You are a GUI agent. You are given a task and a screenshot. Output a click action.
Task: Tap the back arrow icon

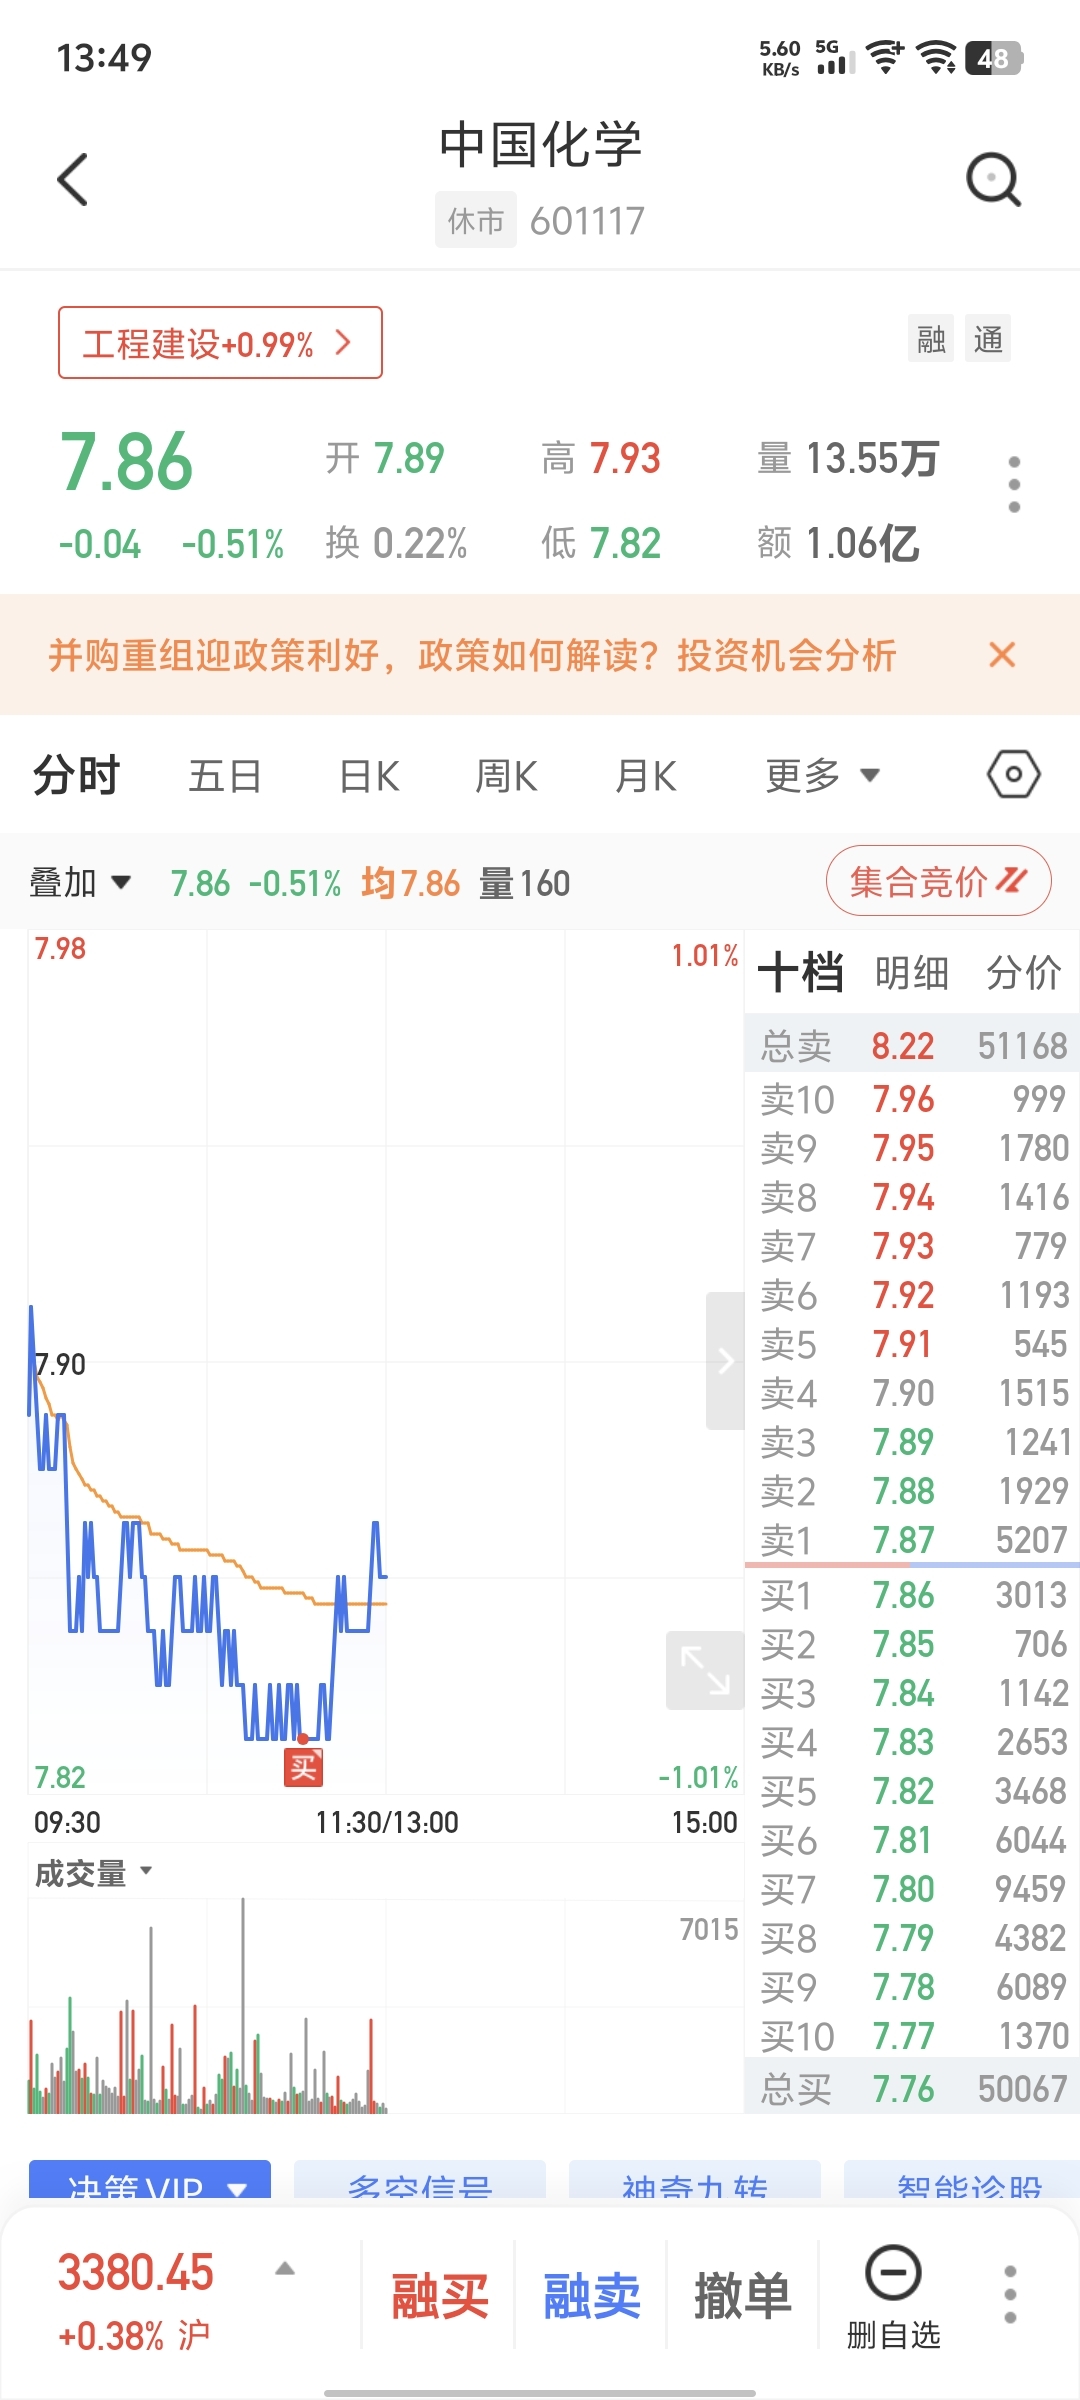73,180
